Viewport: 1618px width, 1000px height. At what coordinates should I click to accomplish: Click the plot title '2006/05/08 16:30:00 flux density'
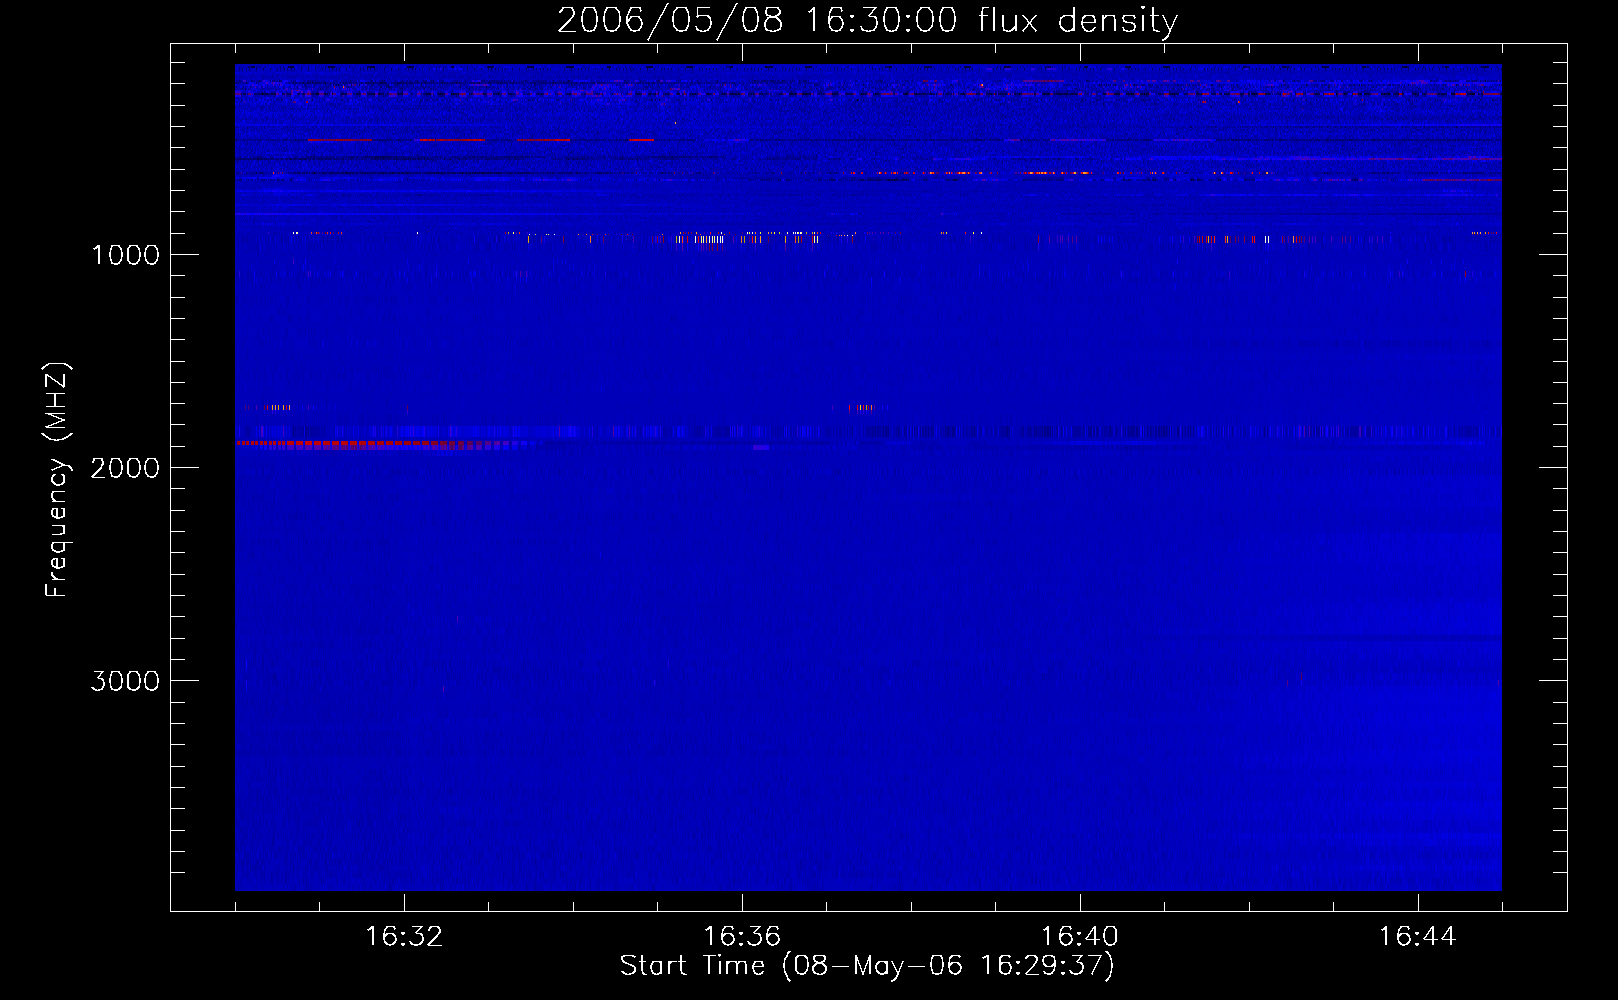click(x=867, y=21)
